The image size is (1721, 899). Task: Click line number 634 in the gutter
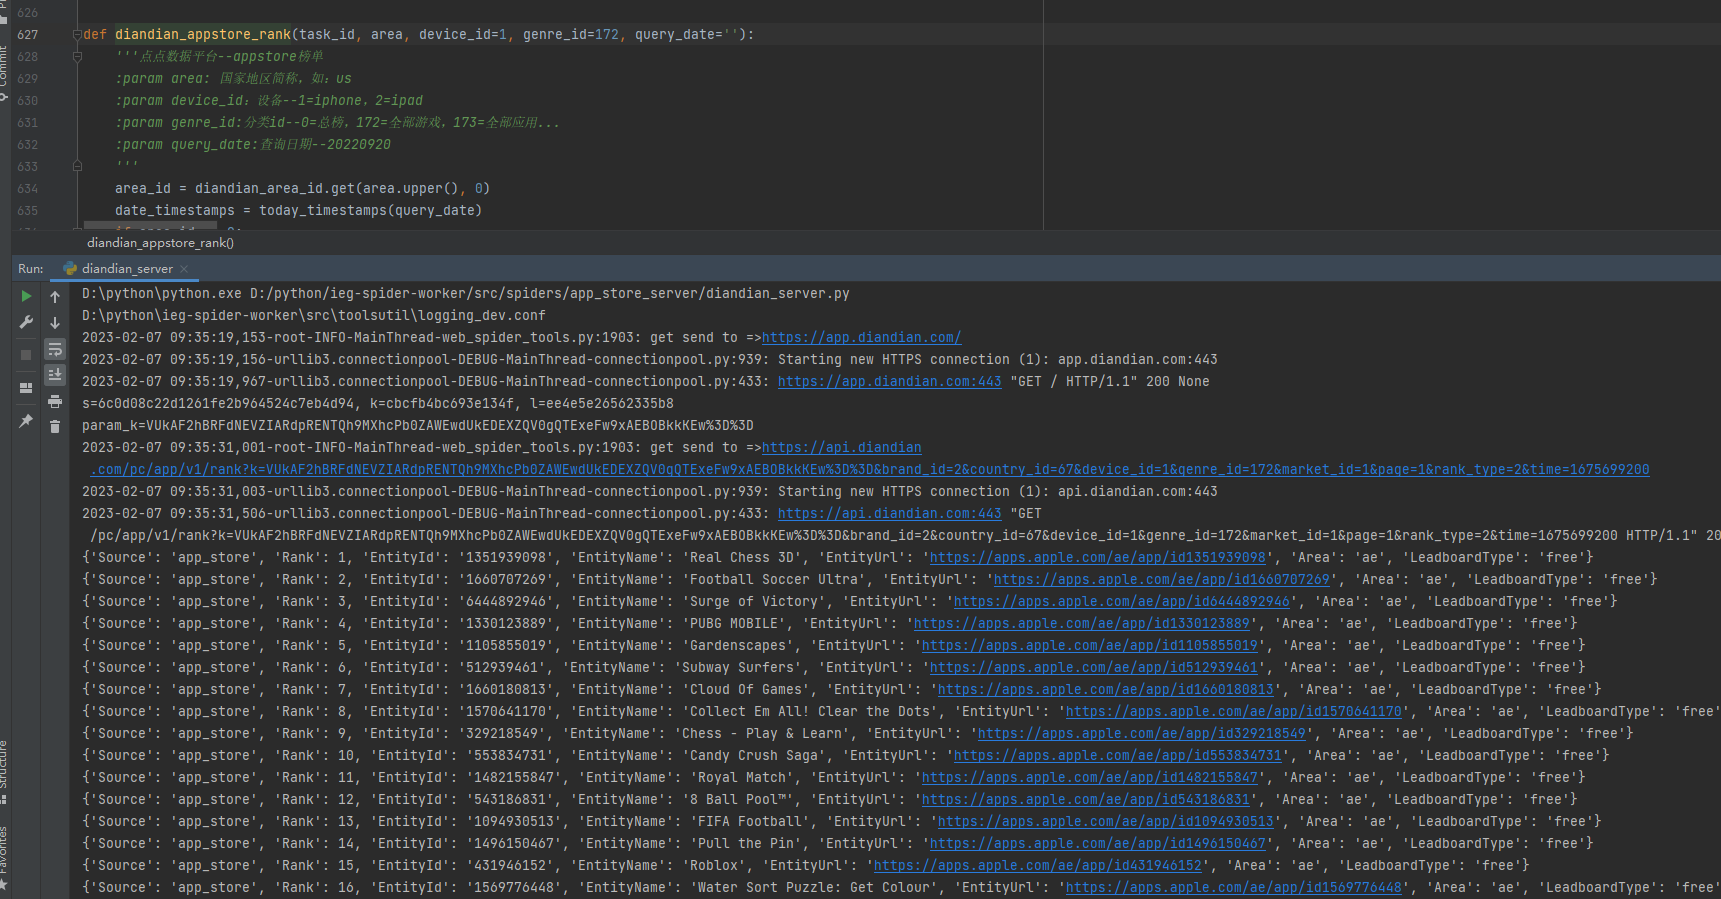[x=27, y=189]
